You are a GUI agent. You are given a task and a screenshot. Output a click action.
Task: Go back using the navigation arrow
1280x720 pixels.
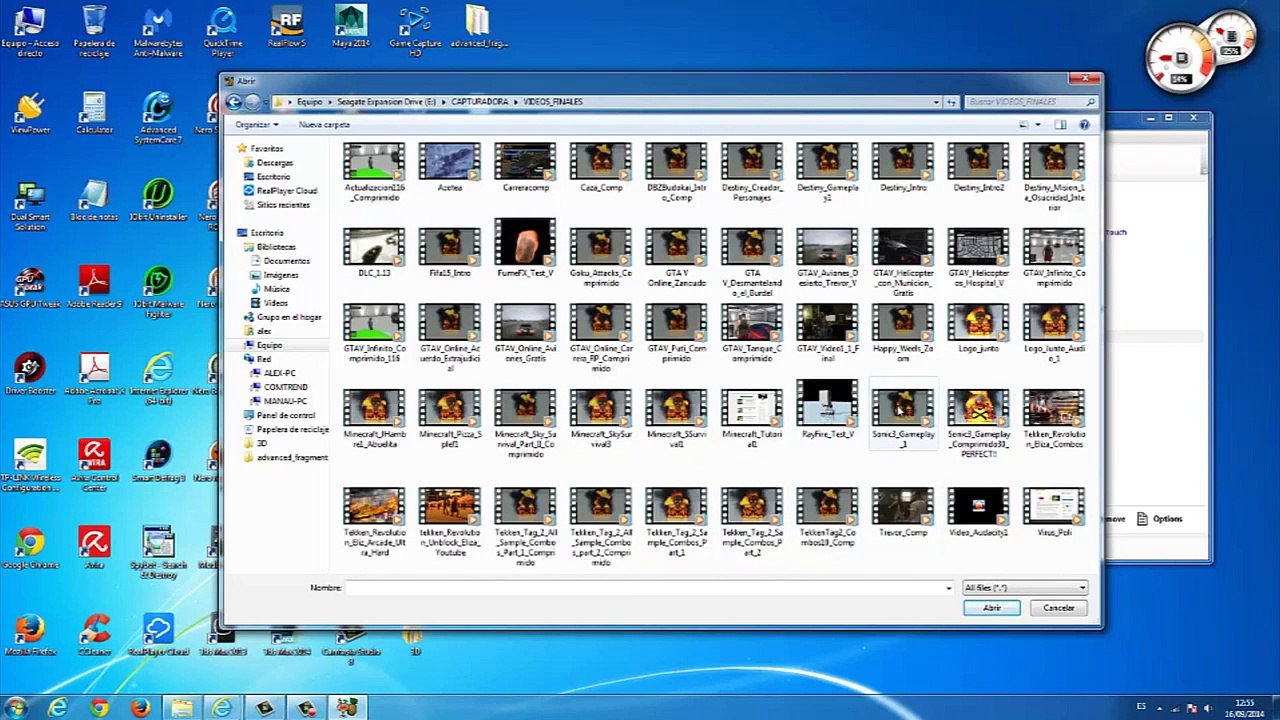click(234, 102)
